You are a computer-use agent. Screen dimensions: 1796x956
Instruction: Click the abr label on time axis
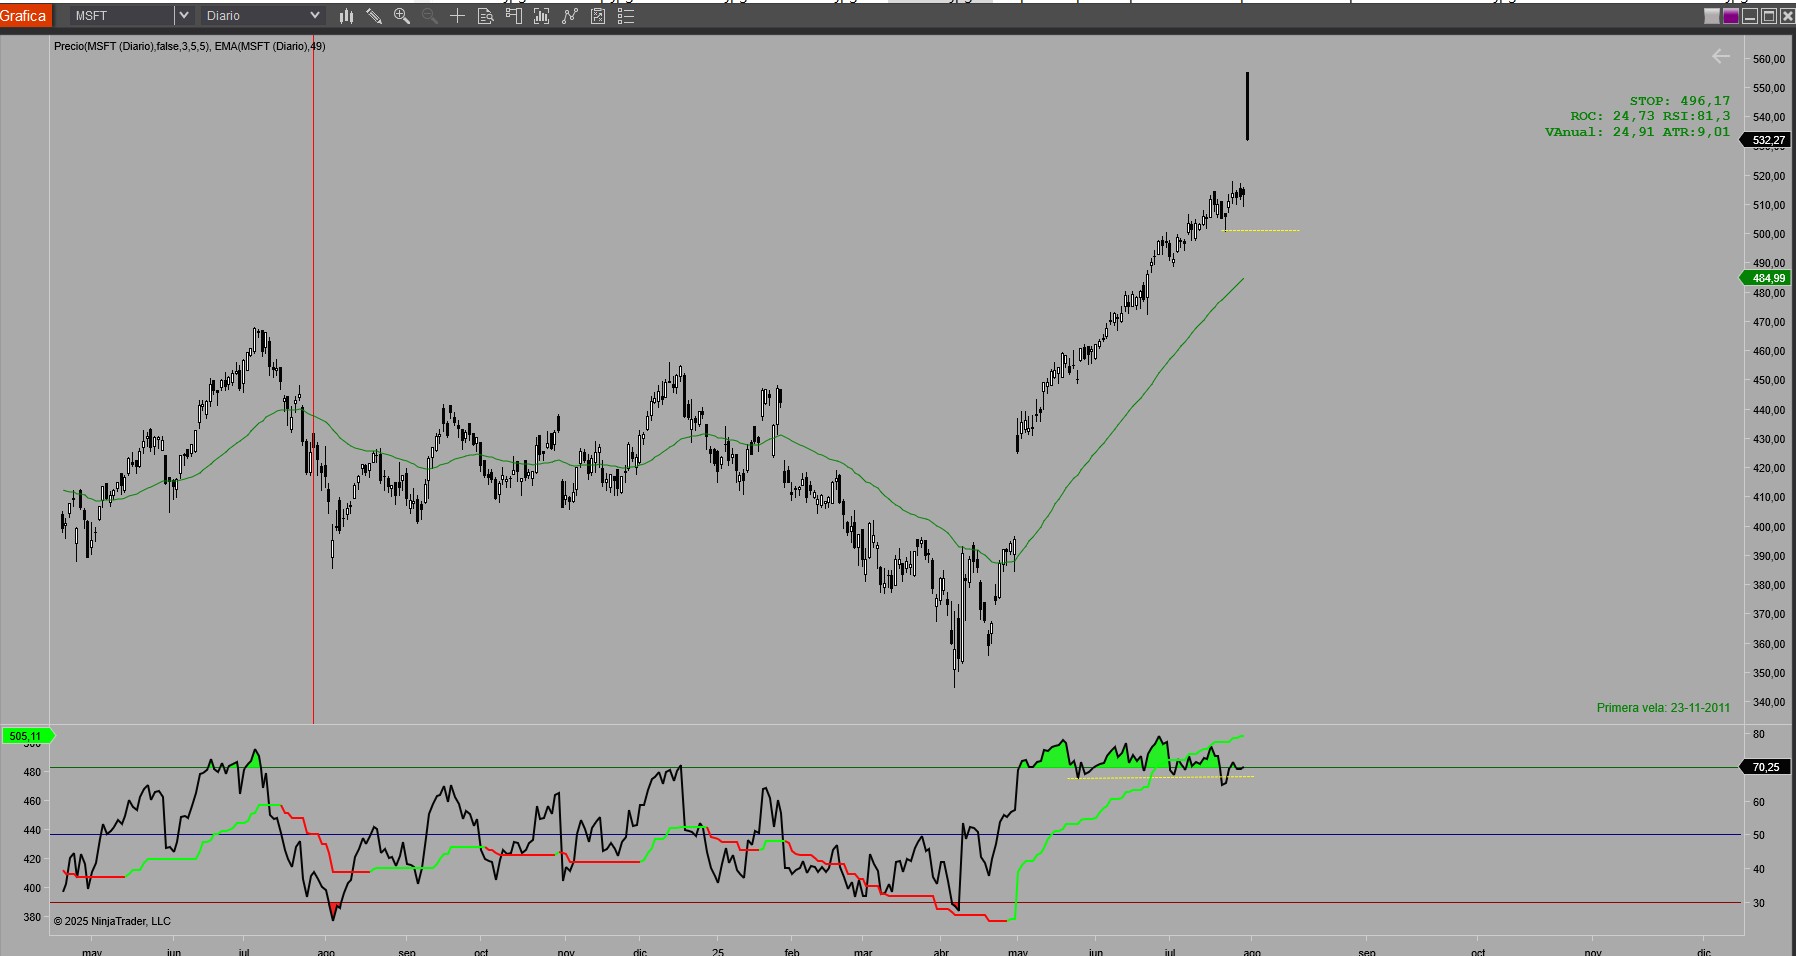click(x=941, y=951)
